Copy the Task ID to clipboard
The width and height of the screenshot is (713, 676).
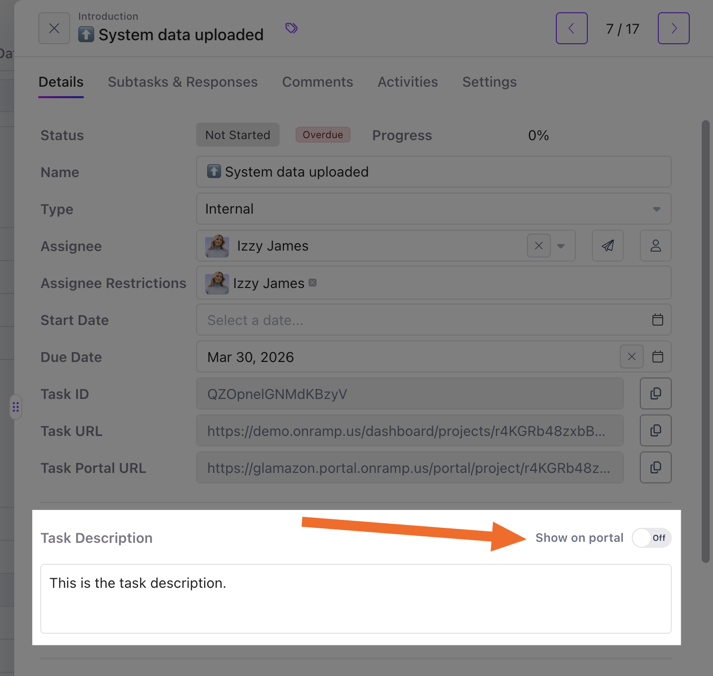point(656,394)
